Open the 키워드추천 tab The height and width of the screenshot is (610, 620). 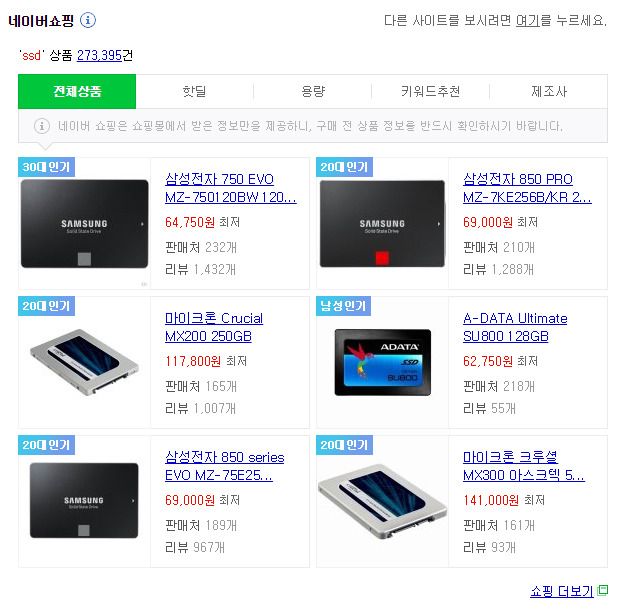pyautogui.click(x=430, y=91)
